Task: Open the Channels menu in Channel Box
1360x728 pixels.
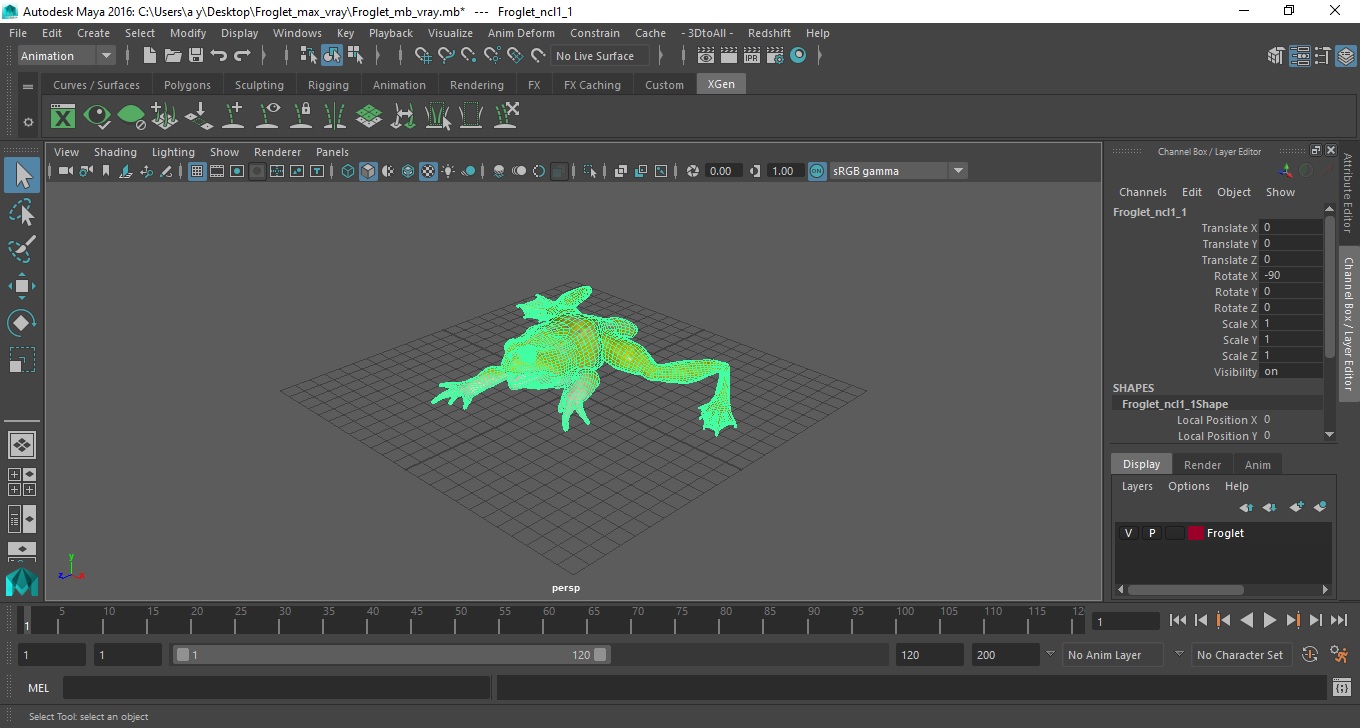Action: pyautogui.click(x=1143, y=192)
